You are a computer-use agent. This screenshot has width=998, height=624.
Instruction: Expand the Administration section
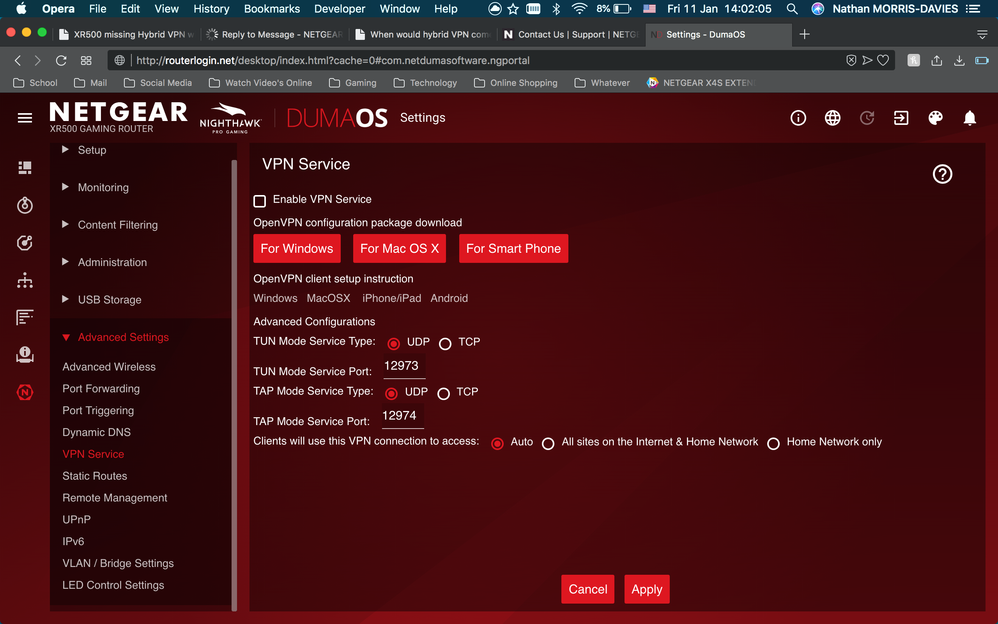point(110,262)
